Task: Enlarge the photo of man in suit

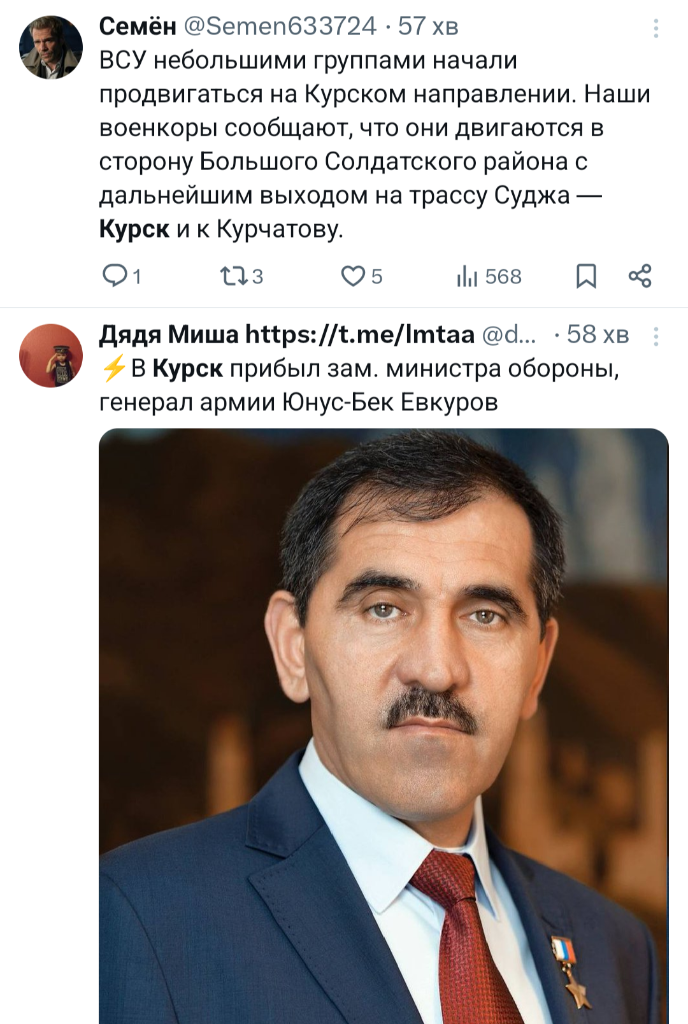Action: click(384, 726)
